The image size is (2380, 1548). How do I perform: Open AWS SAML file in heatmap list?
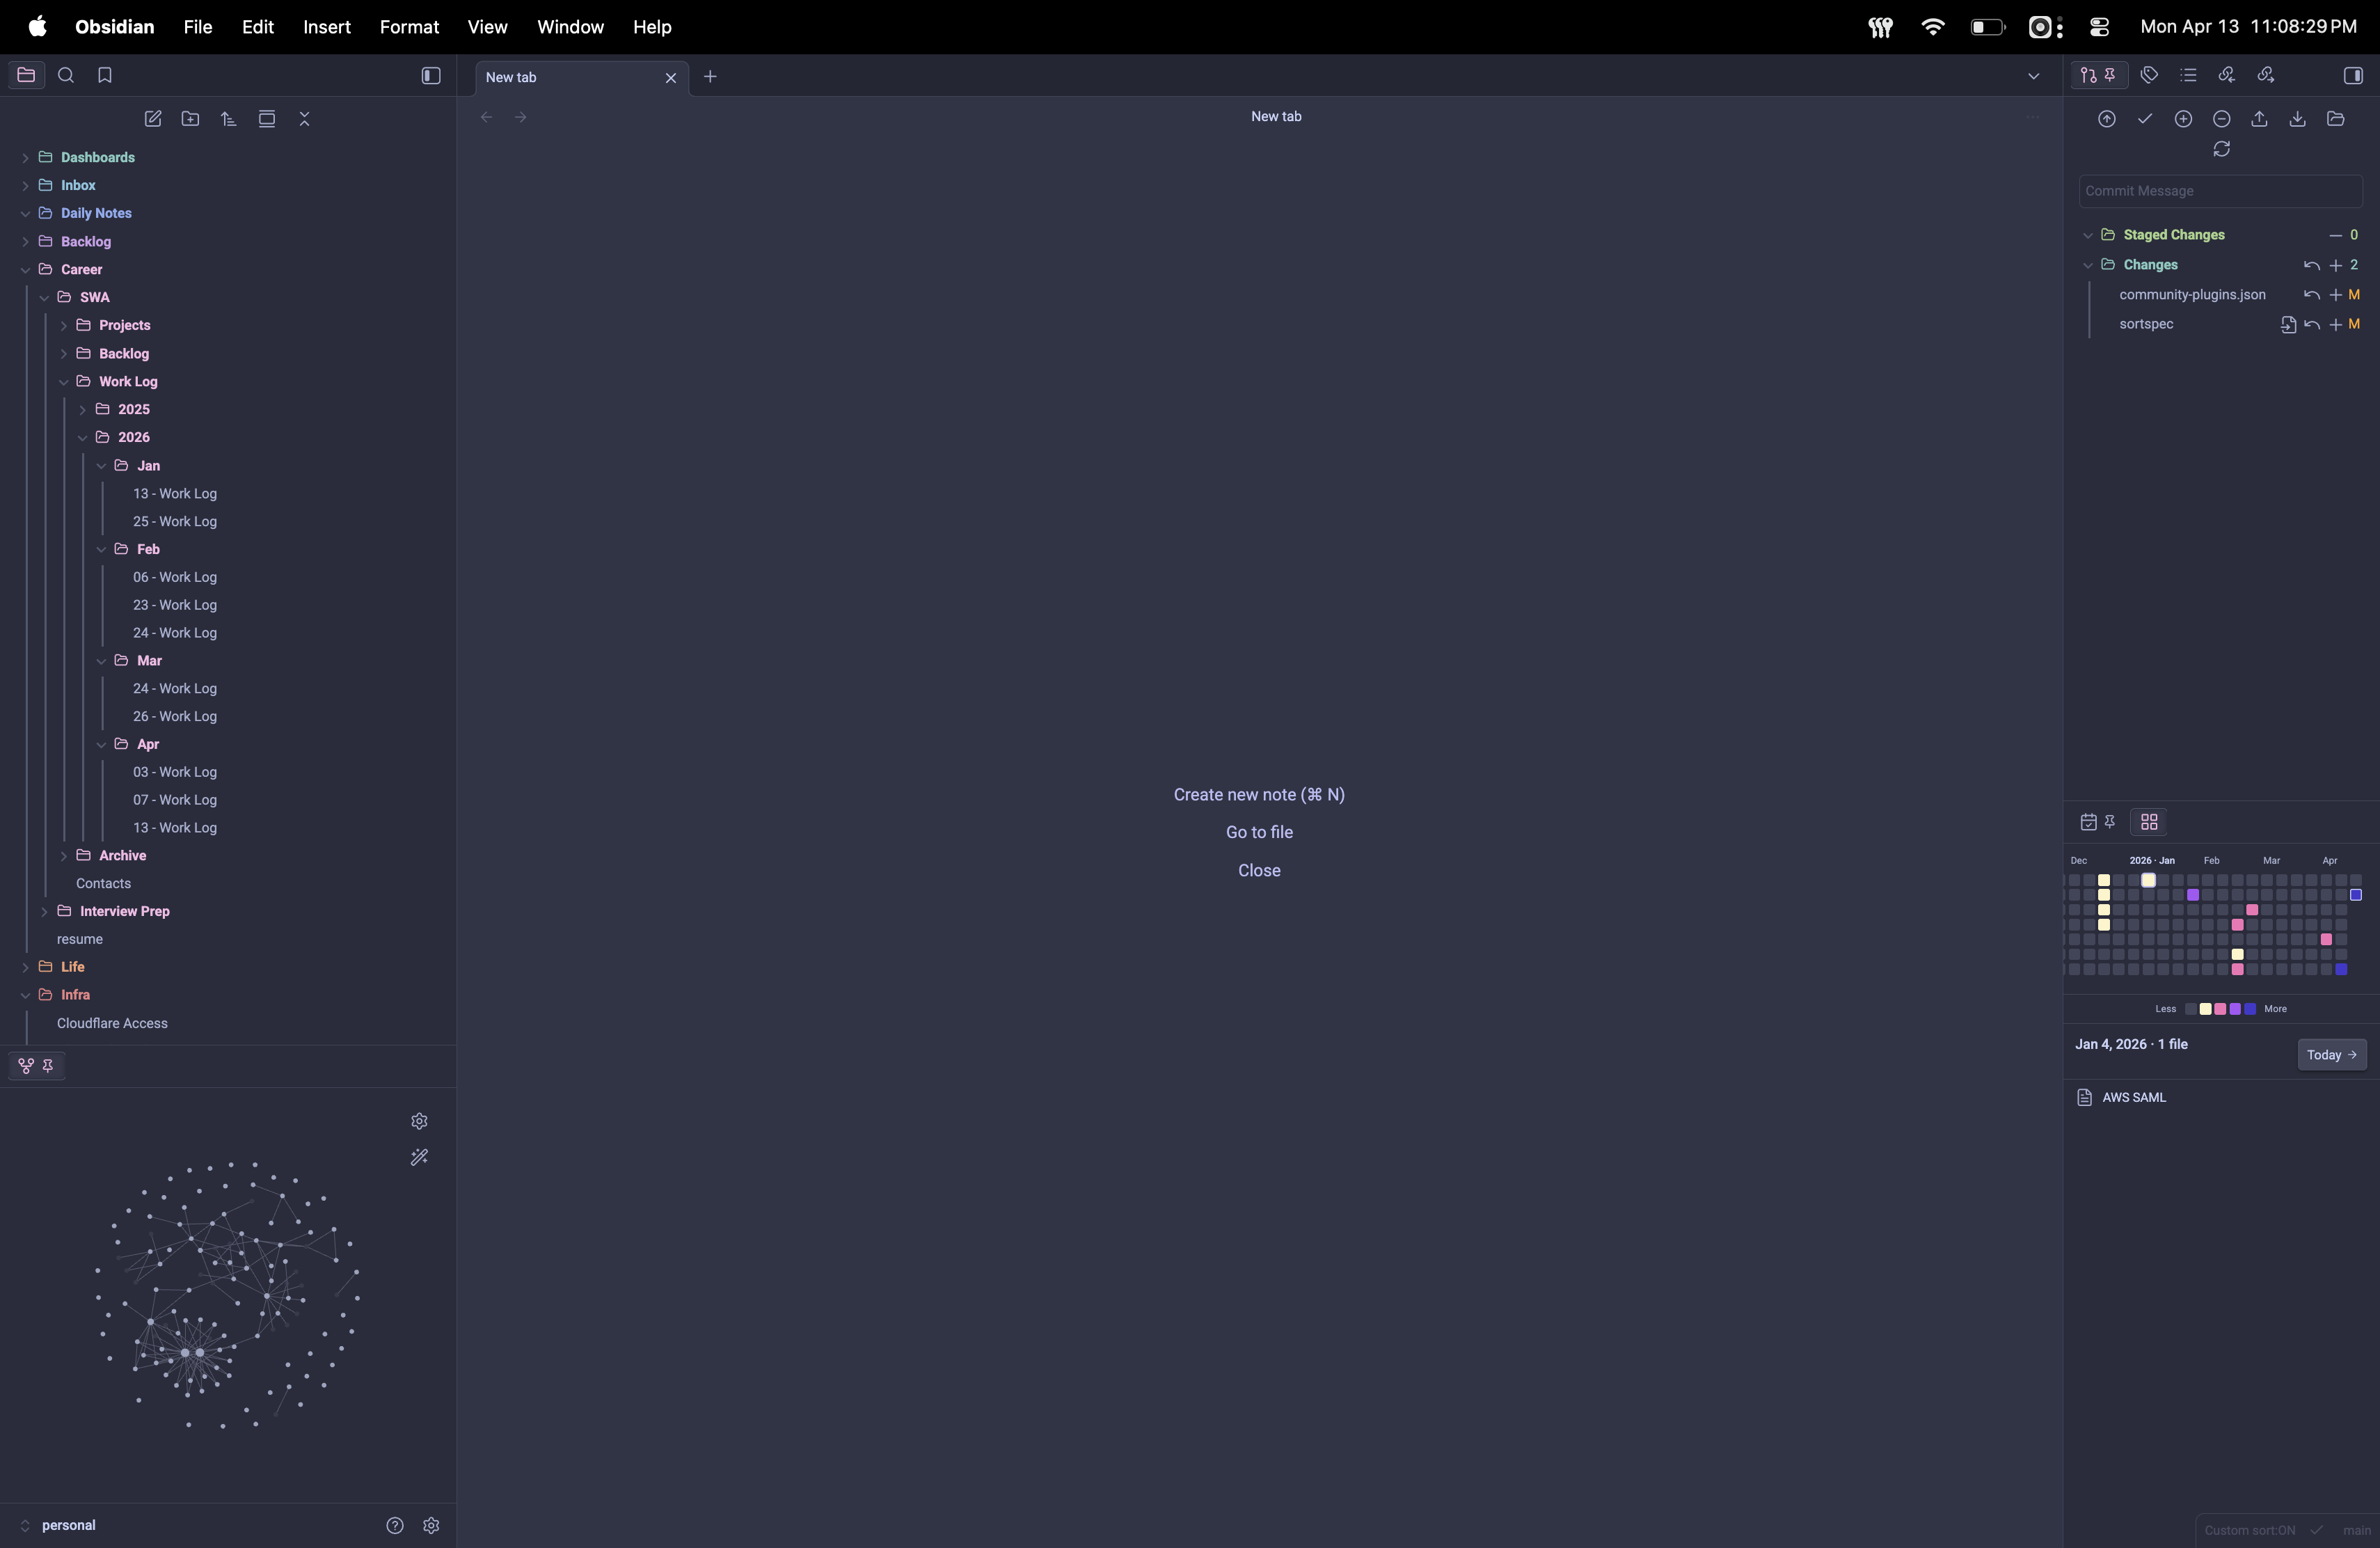pos(2134,1098)
